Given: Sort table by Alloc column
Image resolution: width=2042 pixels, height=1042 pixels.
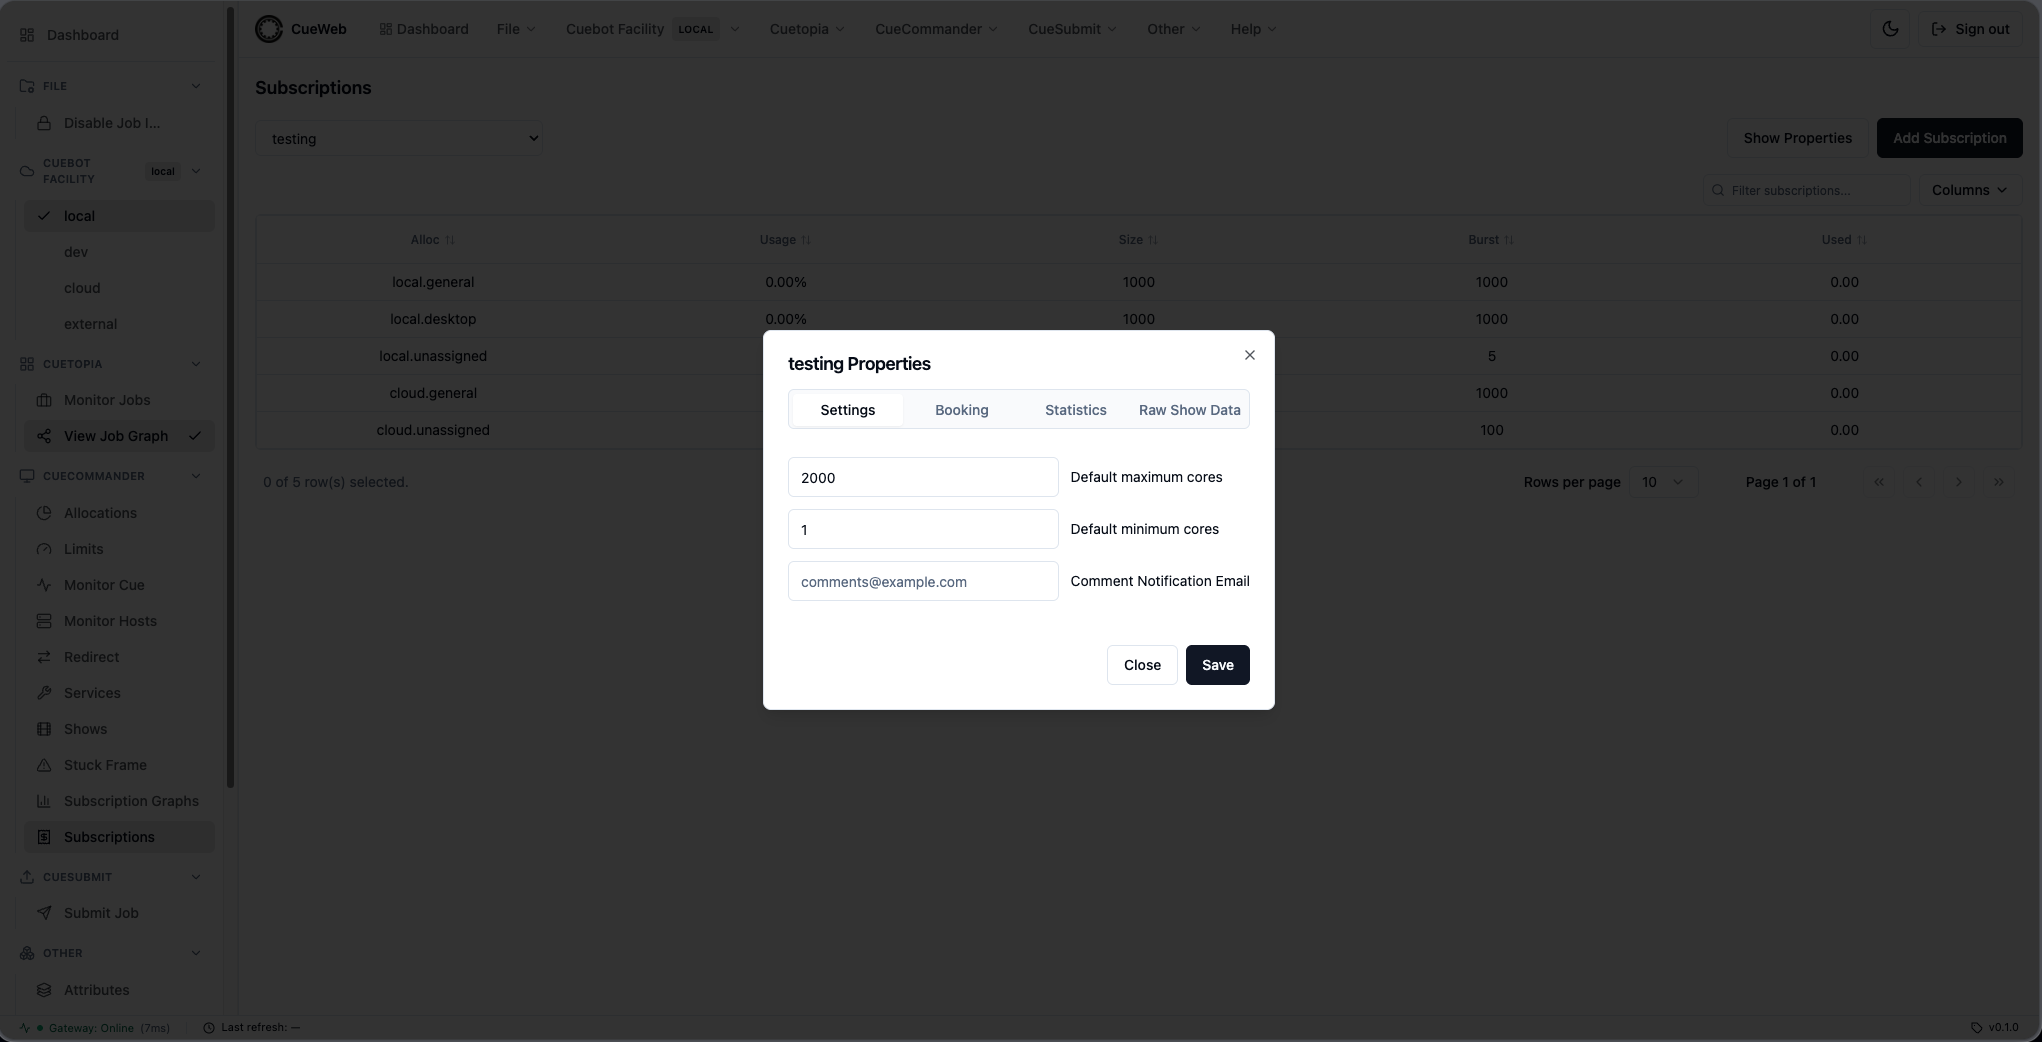Looking at the screenshot, I should (x=432, y=240).
